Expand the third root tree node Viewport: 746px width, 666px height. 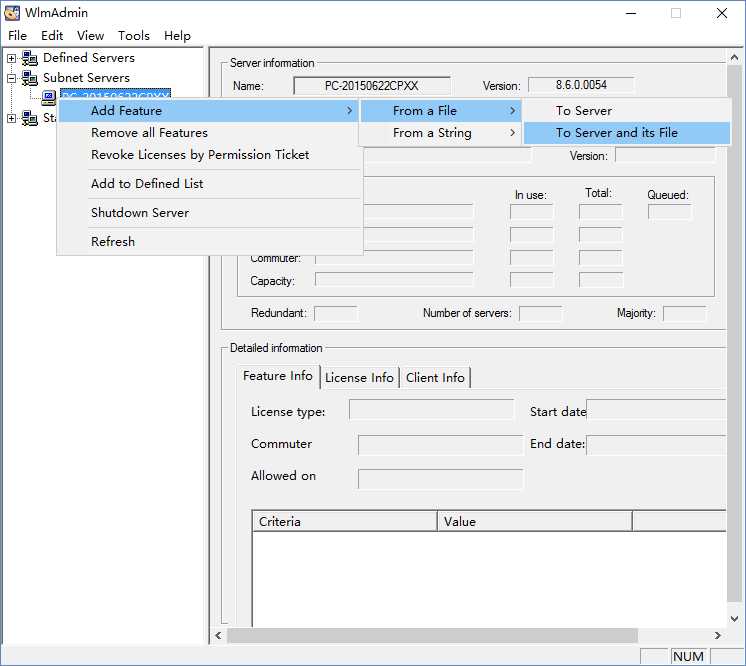[11, 118]
